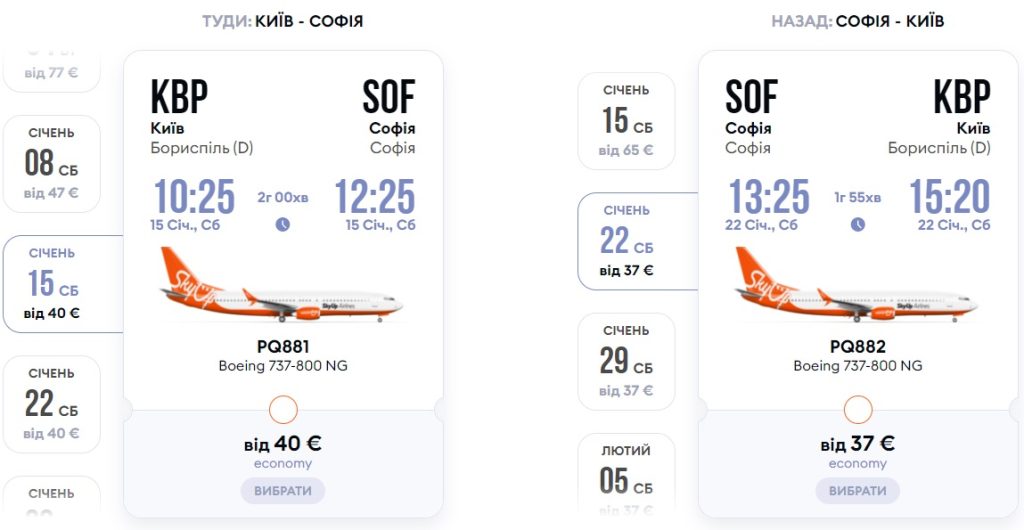Choose return date 22 Січень from 37 €

(627, 241)
